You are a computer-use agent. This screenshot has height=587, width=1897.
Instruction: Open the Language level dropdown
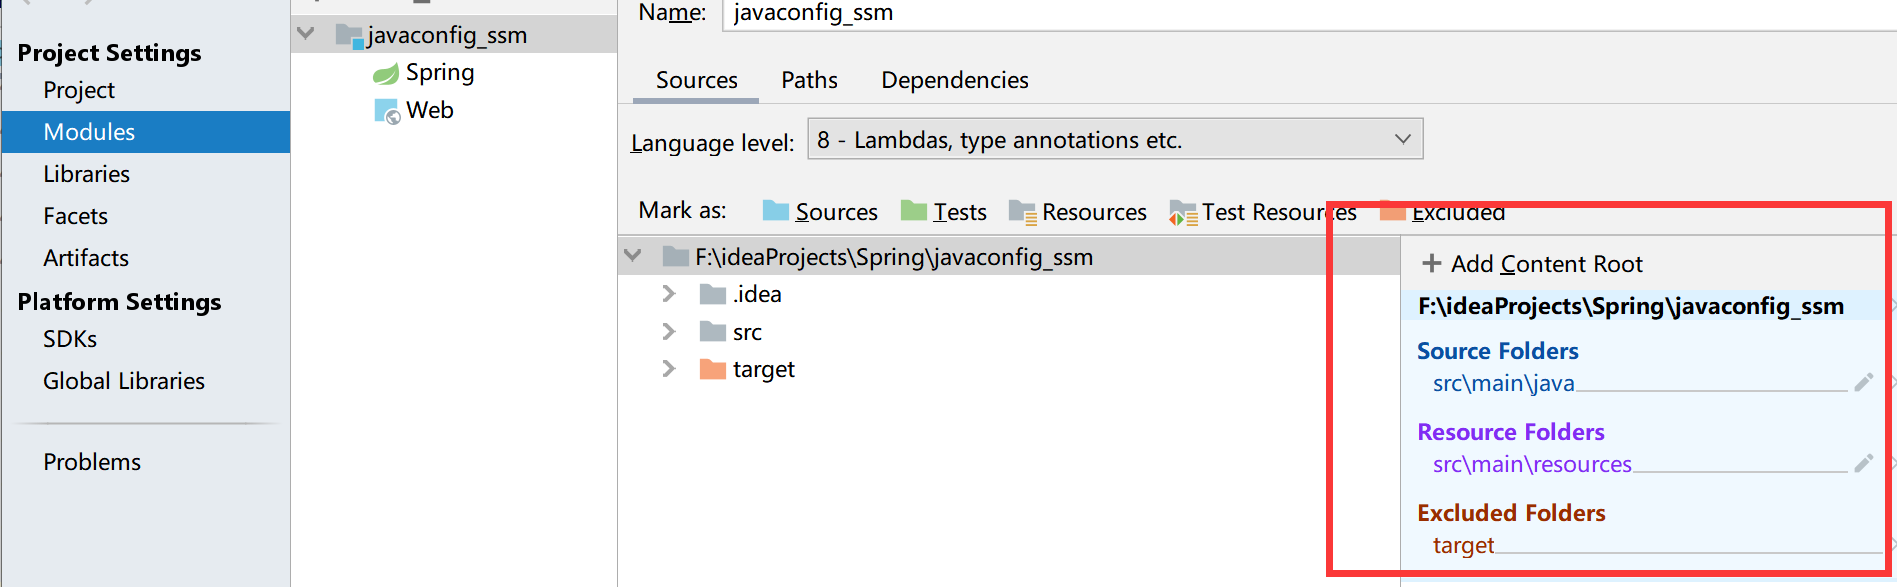click(x=1114, y=140)
